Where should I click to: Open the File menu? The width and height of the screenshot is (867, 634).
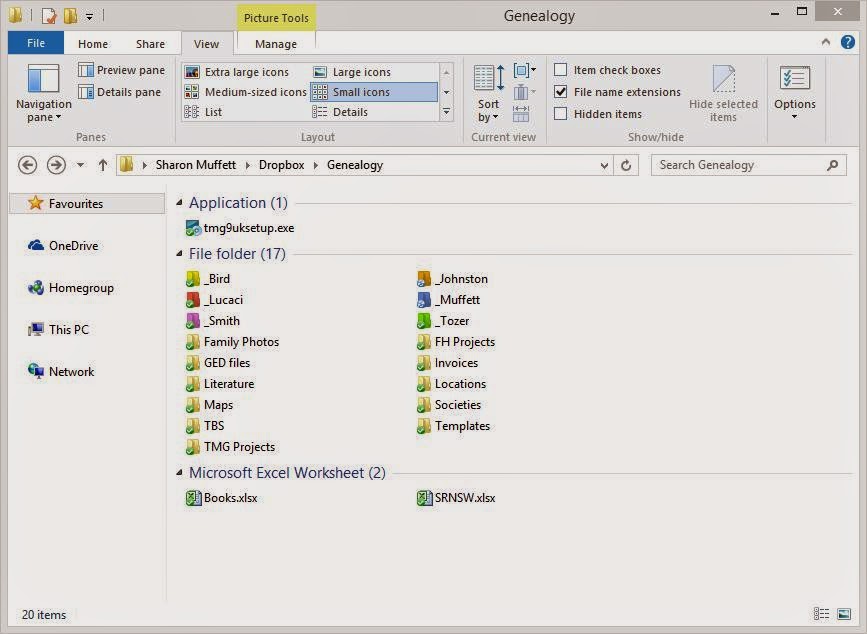tap(36, 43)
